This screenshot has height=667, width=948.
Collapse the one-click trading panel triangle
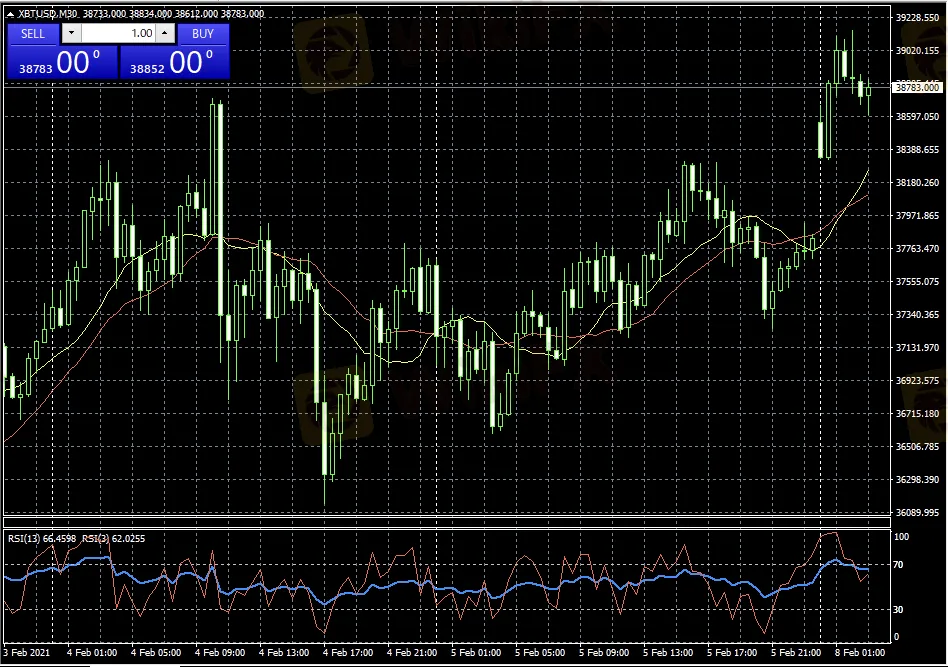10,13
